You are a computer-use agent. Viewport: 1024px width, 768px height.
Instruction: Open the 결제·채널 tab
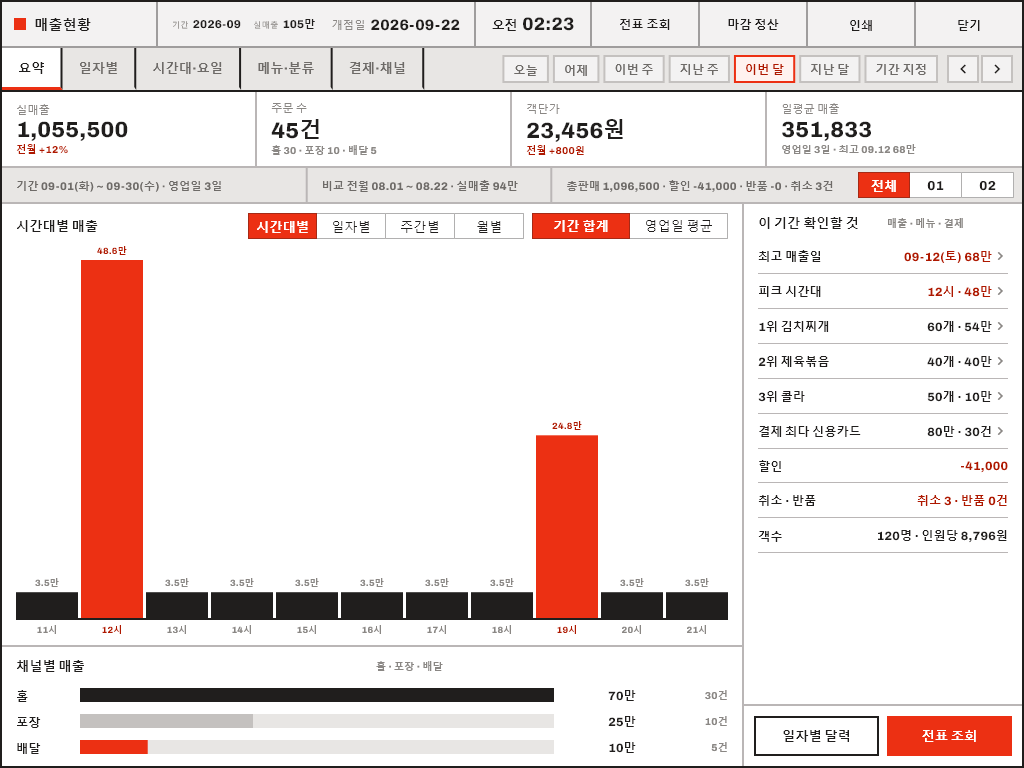377,68
